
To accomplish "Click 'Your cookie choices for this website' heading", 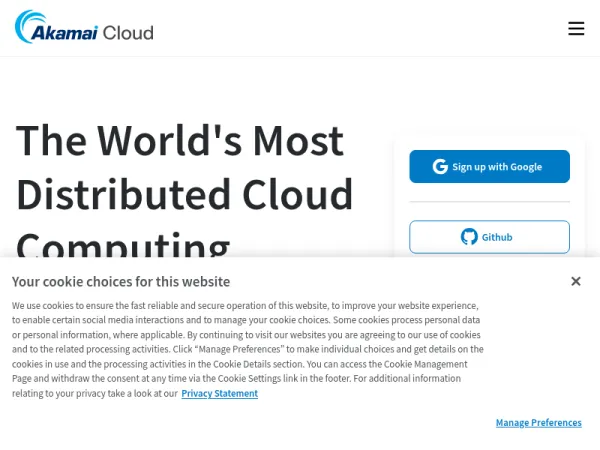I will pyautogui.click(x=121, y=282).
